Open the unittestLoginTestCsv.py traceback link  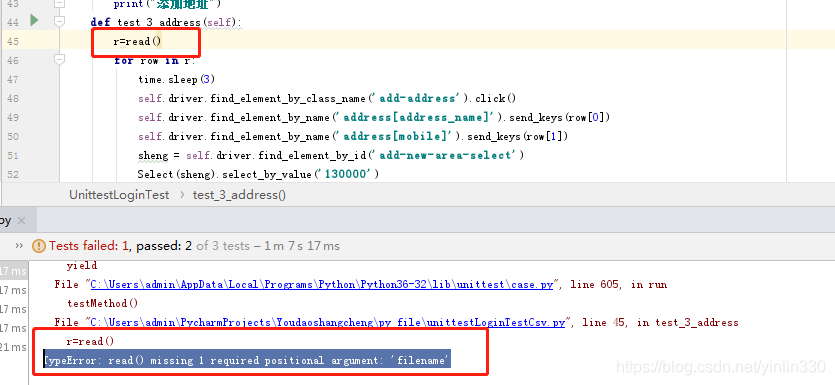click(328, 323)
